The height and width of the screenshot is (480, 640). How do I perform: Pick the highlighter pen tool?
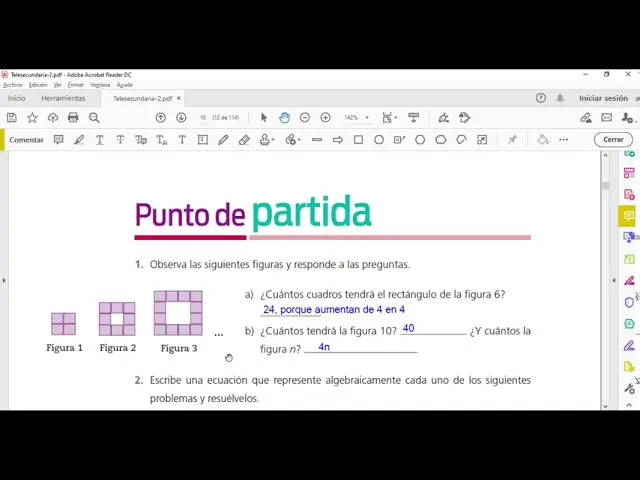(79, 140)
